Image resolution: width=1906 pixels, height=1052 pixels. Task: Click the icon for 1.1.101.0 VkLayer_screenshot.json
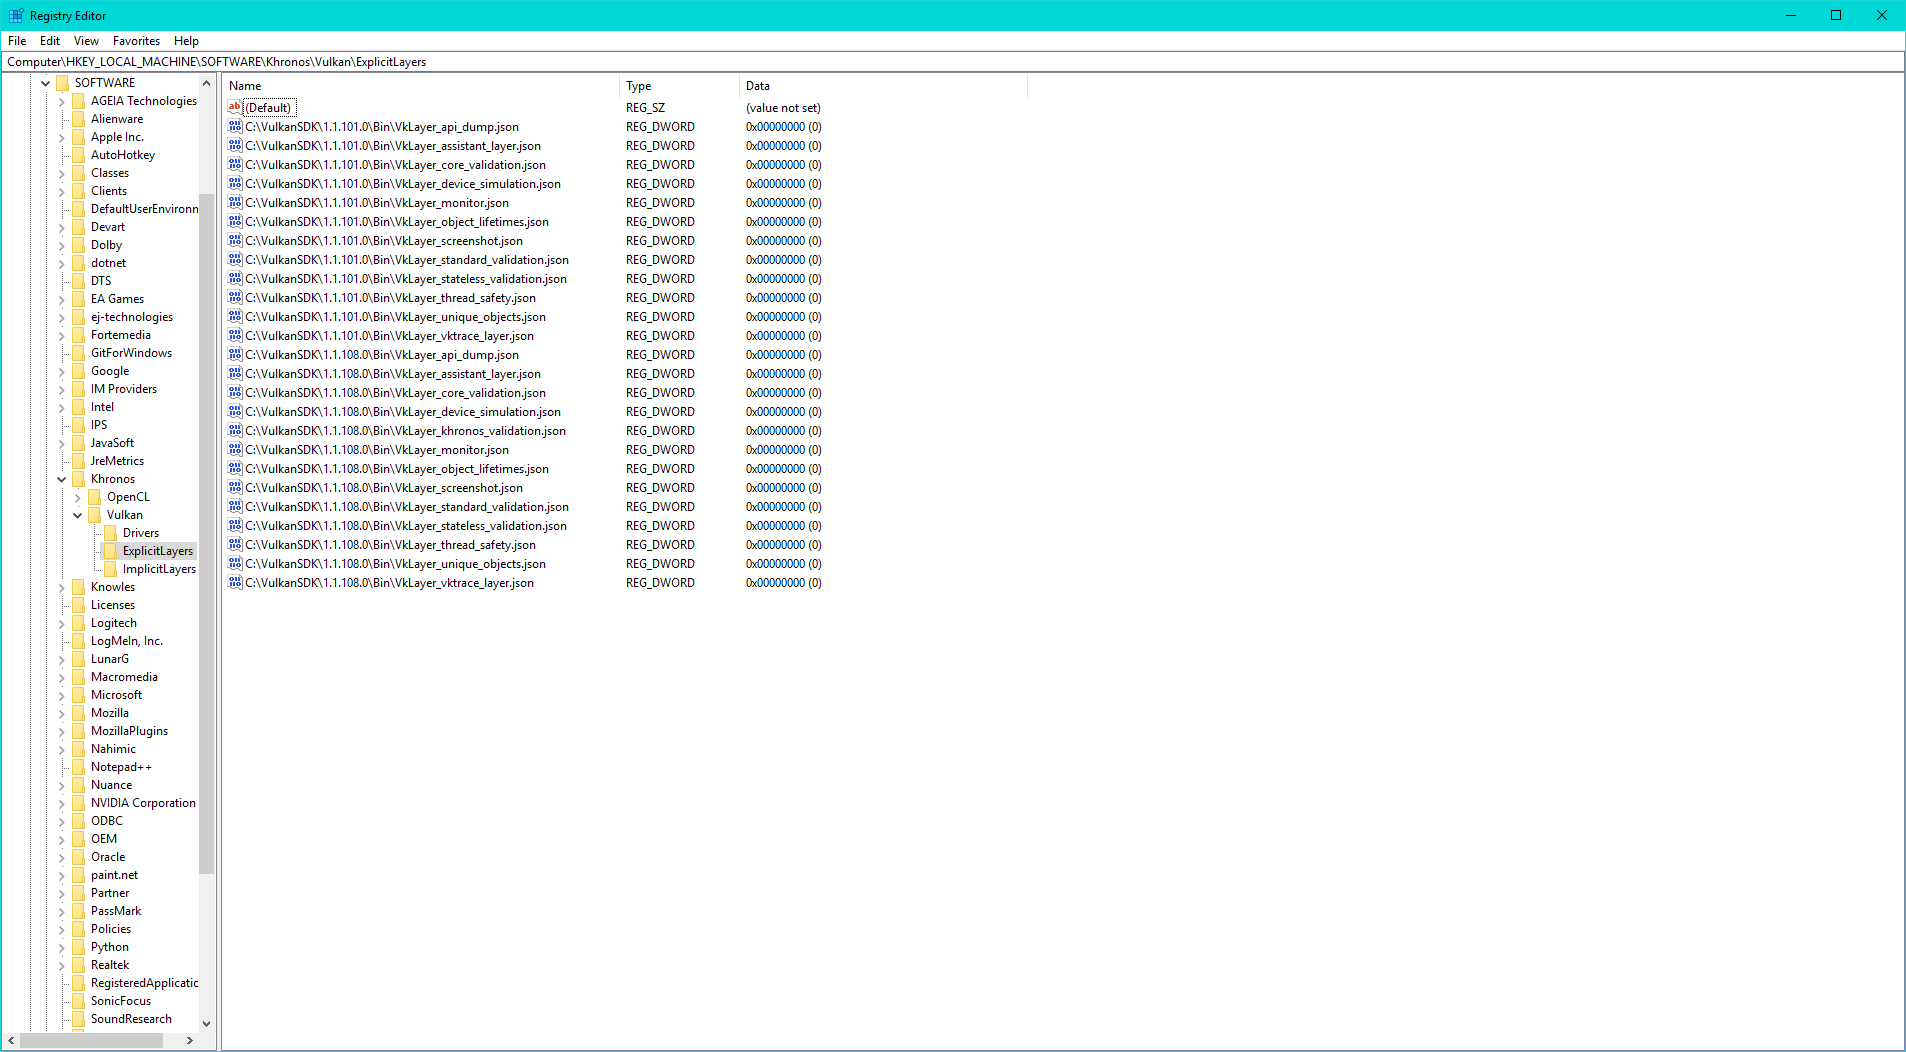coord(235,241)
